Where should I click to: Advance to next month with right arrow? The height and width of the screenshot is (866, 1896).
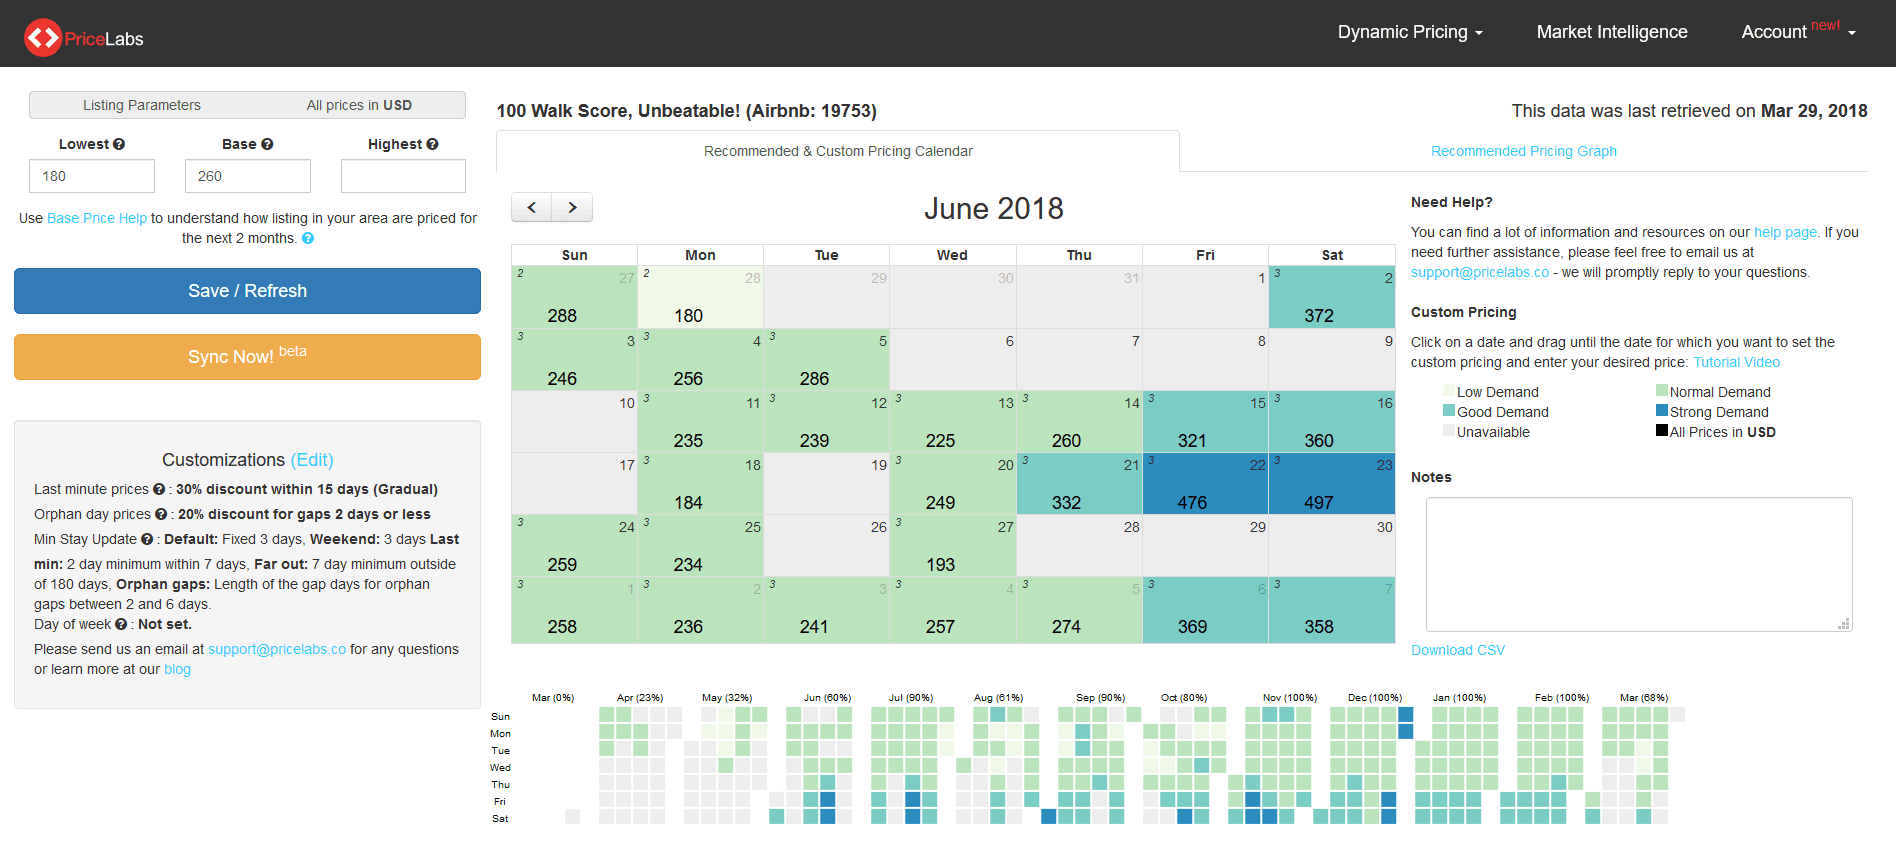point(572,207)
